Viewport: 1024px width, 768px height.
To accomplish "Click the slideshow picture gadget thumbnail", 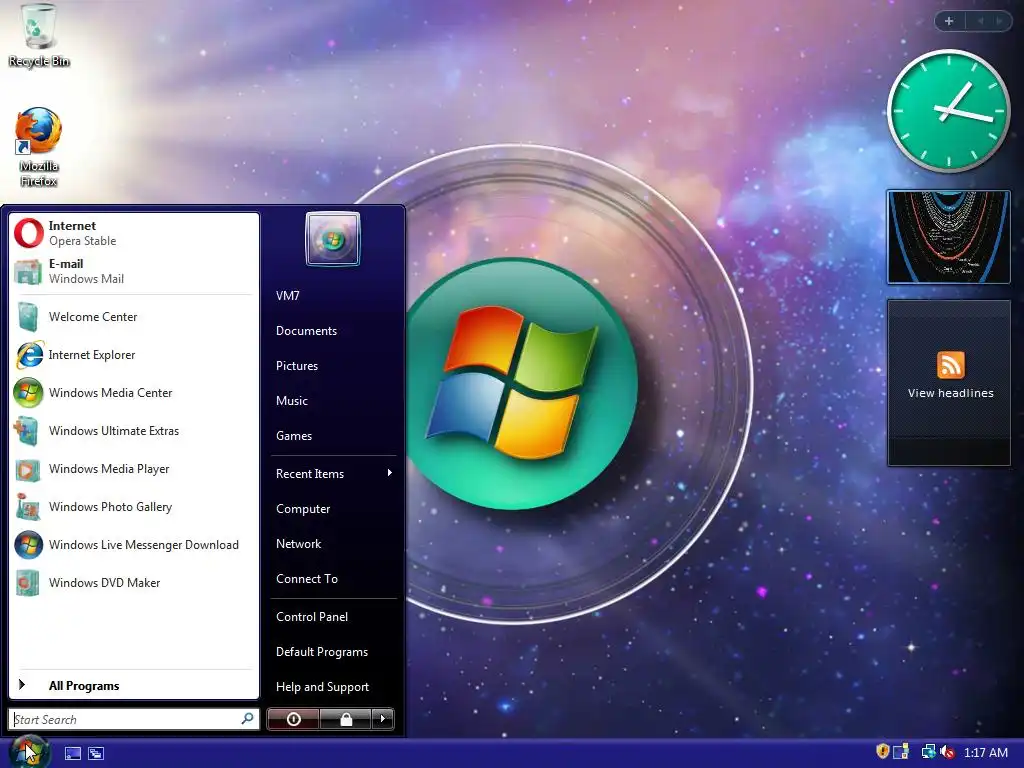I will click(948, 236).
